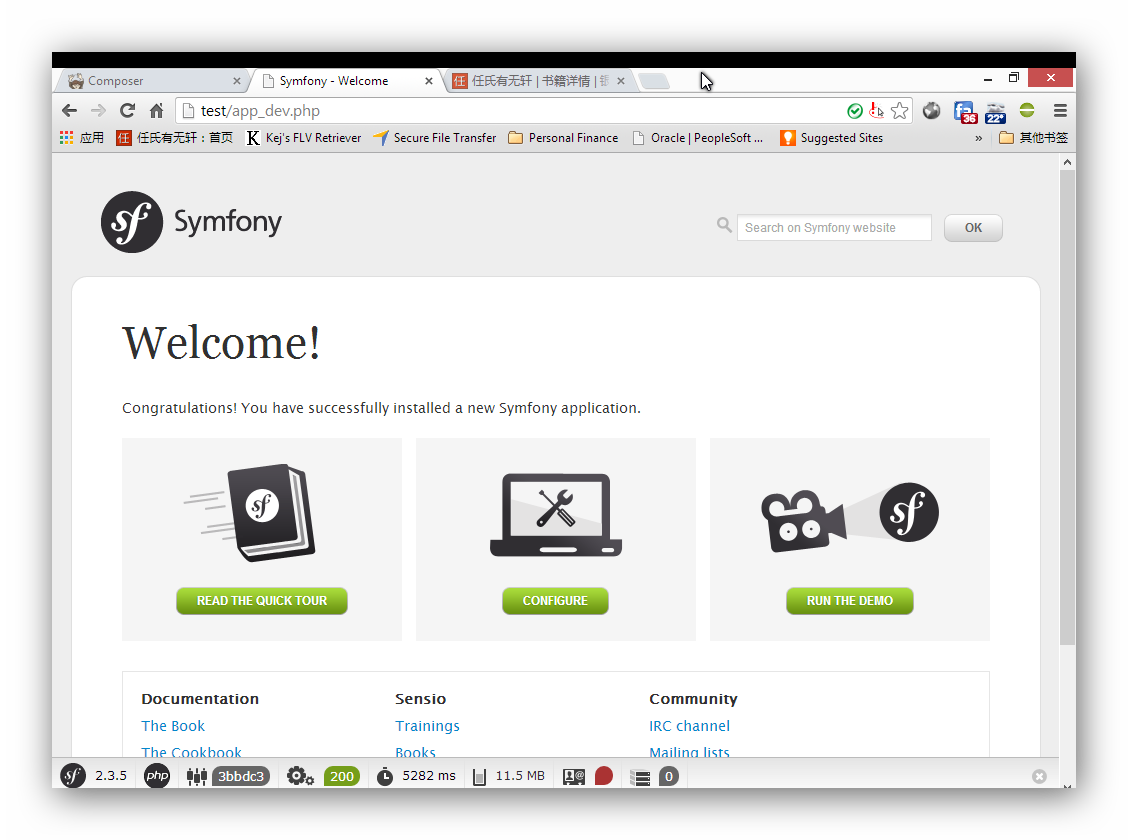The image size is (1128, 840).
Task: Open the 任氏有无轩：首页 bookmark
Action: [x=174, y=137]
